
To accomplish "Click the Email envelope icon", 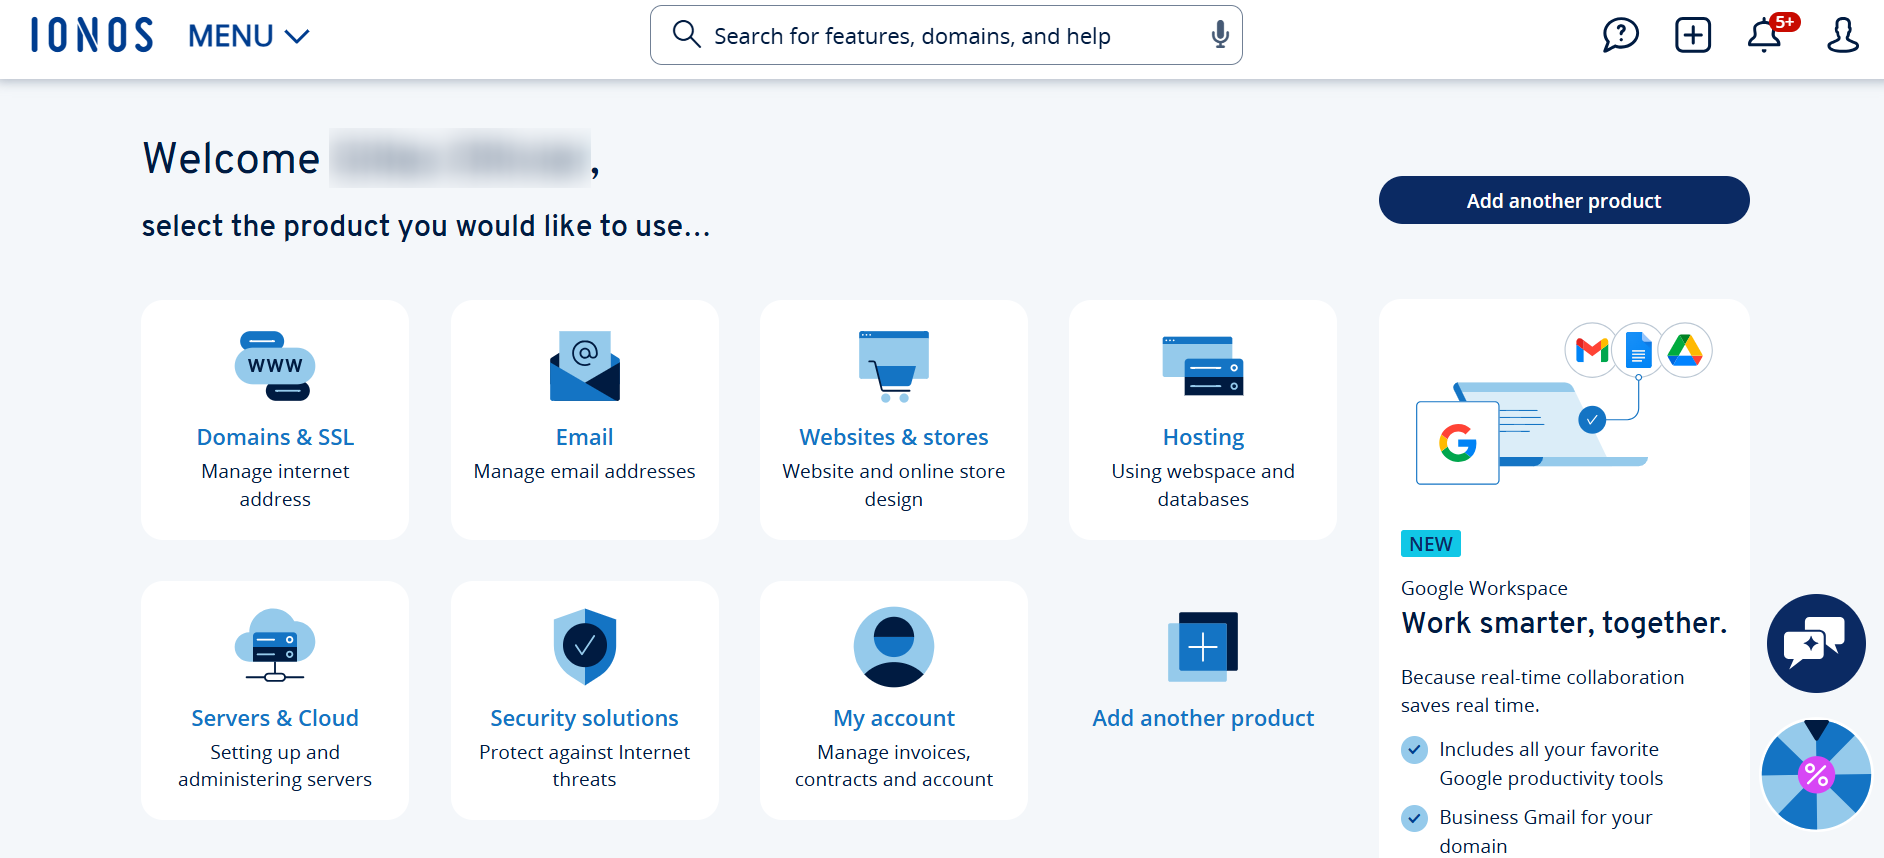I will (x=585, y=366).
